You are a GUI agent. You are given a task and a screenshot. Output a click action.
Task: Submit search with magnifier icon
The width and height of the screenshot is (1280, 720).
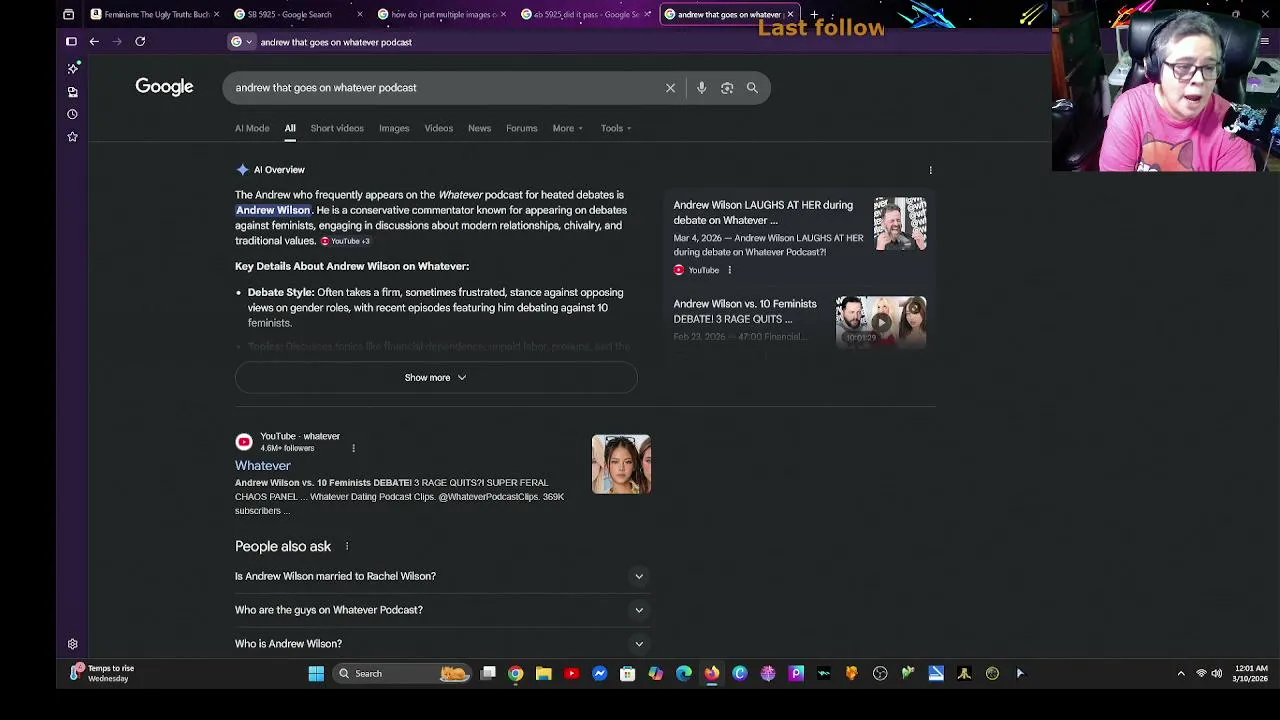pyautogui.click(x=752, y=88)
